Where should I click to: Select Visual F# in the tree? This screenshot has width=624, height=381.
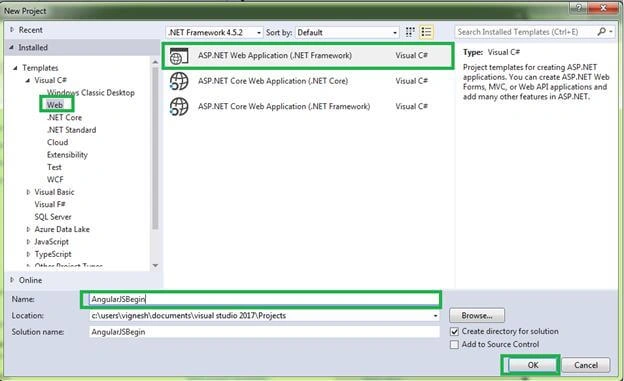[50, 204]
